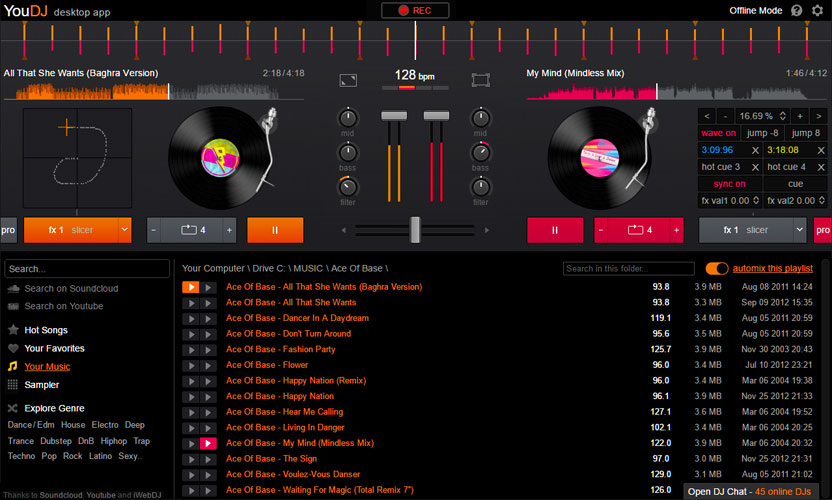Load Flower on right deck play icon
The width and height of the screenshot is (832, 500).
click(x=208, y=365)
